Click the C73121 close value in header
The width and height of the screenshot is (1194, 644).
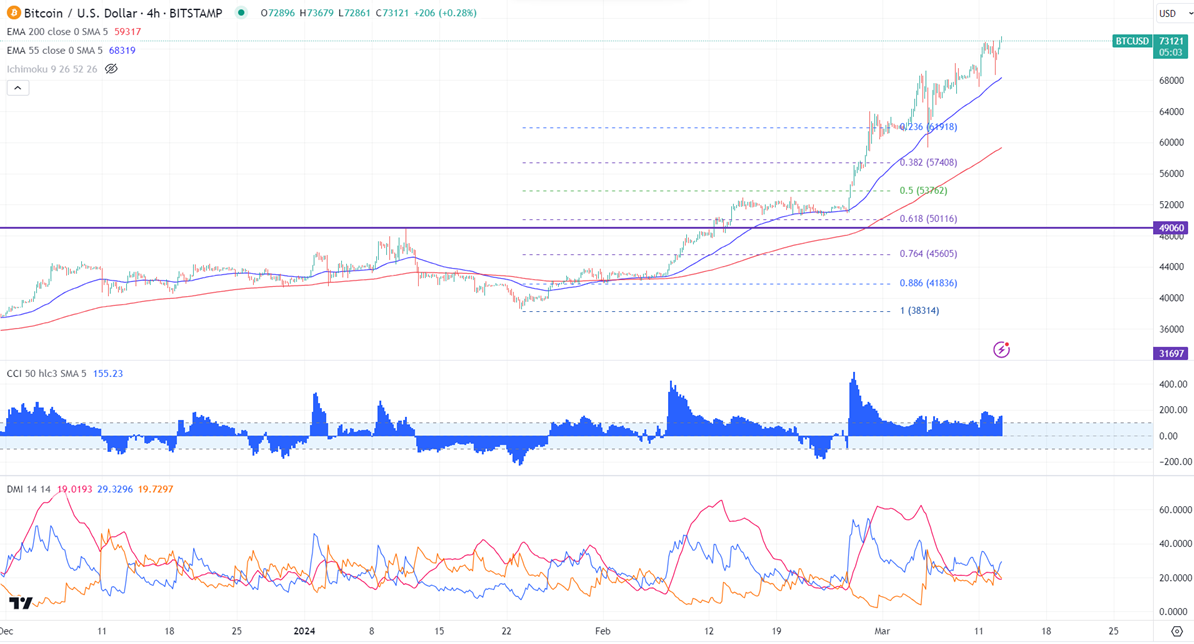coord(391,13)
